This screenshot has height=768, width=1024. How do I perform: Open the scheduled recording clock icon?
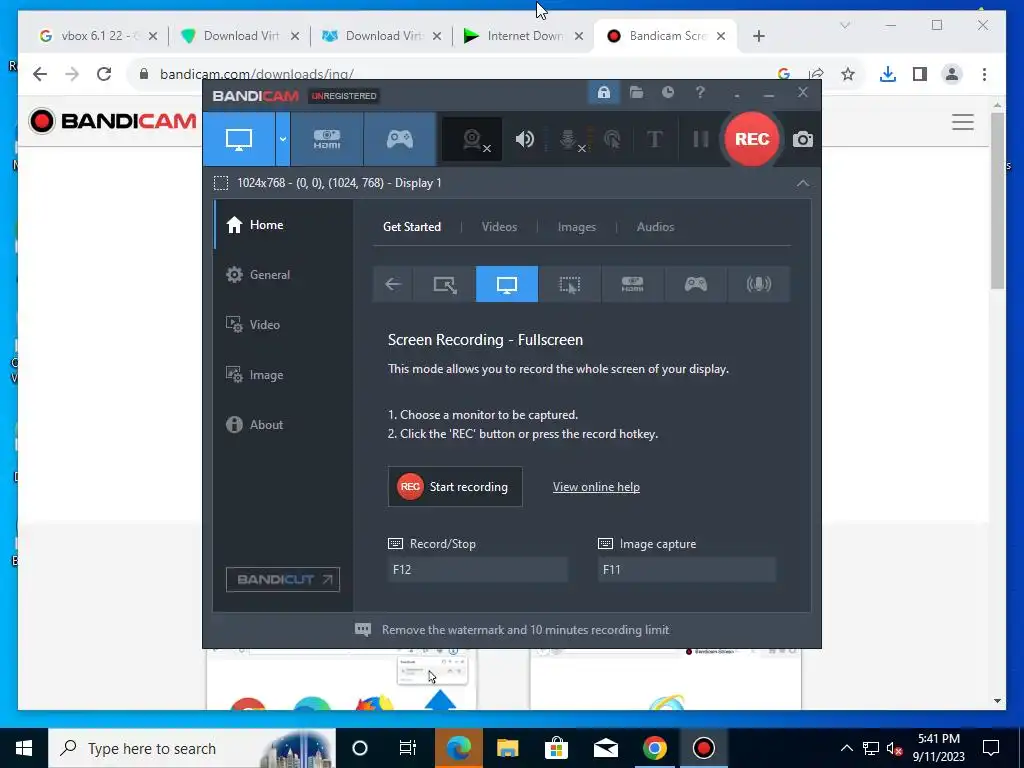tap(667, 92)
